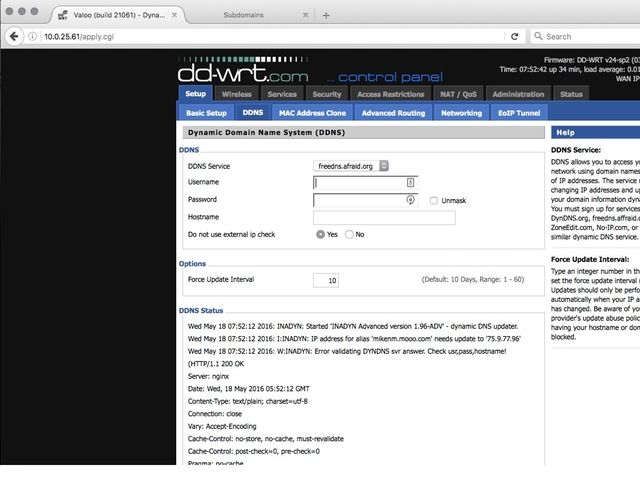
Task: Open the Security main tab
Action: (x=327, y=94)
